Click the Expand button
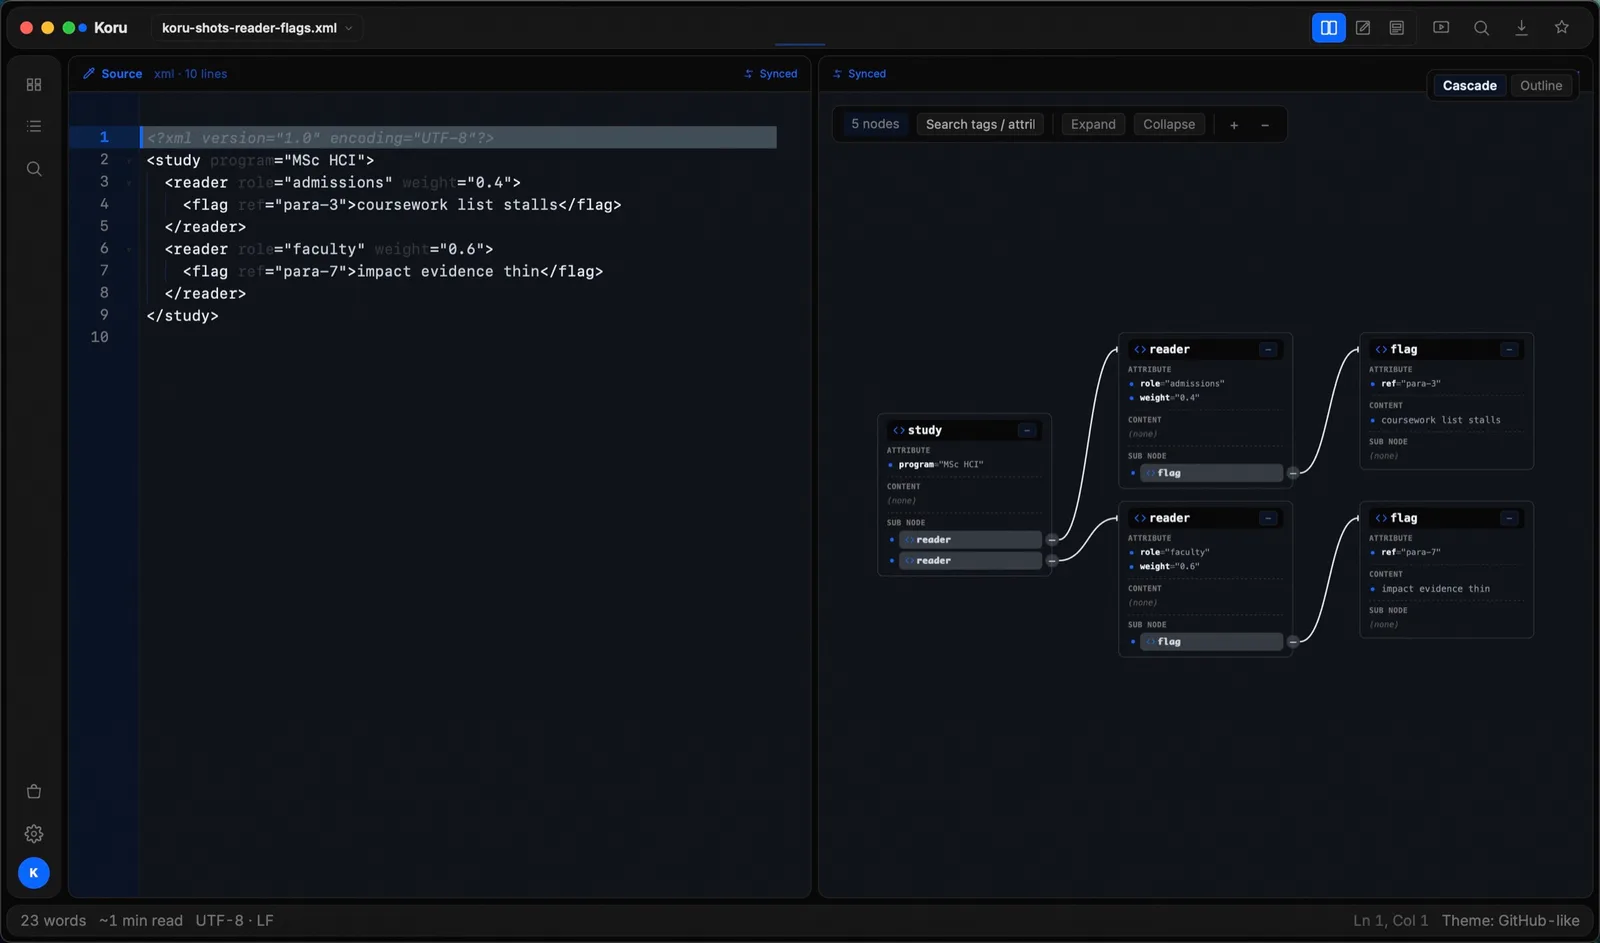This screenshot has height=943, width=1600. 1093,125
